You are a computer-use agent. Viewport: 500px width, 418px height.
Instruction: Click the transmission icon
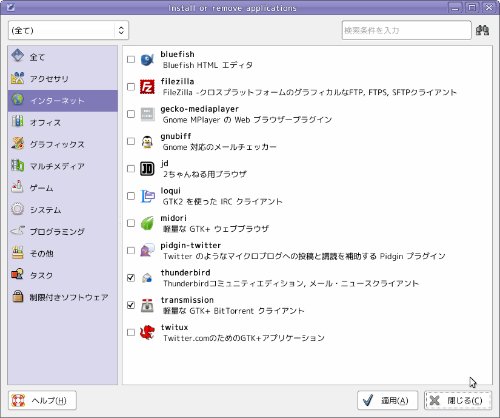tap(147, 305)
